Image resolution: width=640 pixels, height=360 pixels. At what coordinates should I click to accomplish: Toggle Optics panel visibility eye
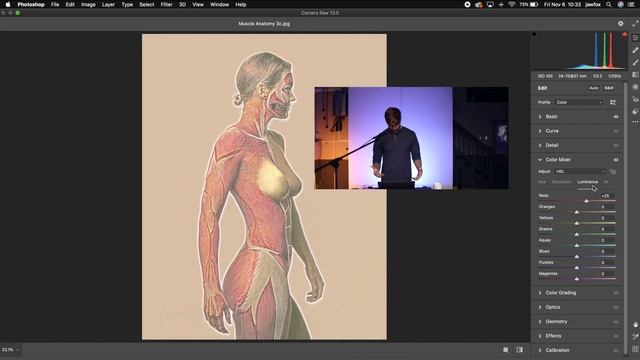pyautogui.click(x=616, y=307)
